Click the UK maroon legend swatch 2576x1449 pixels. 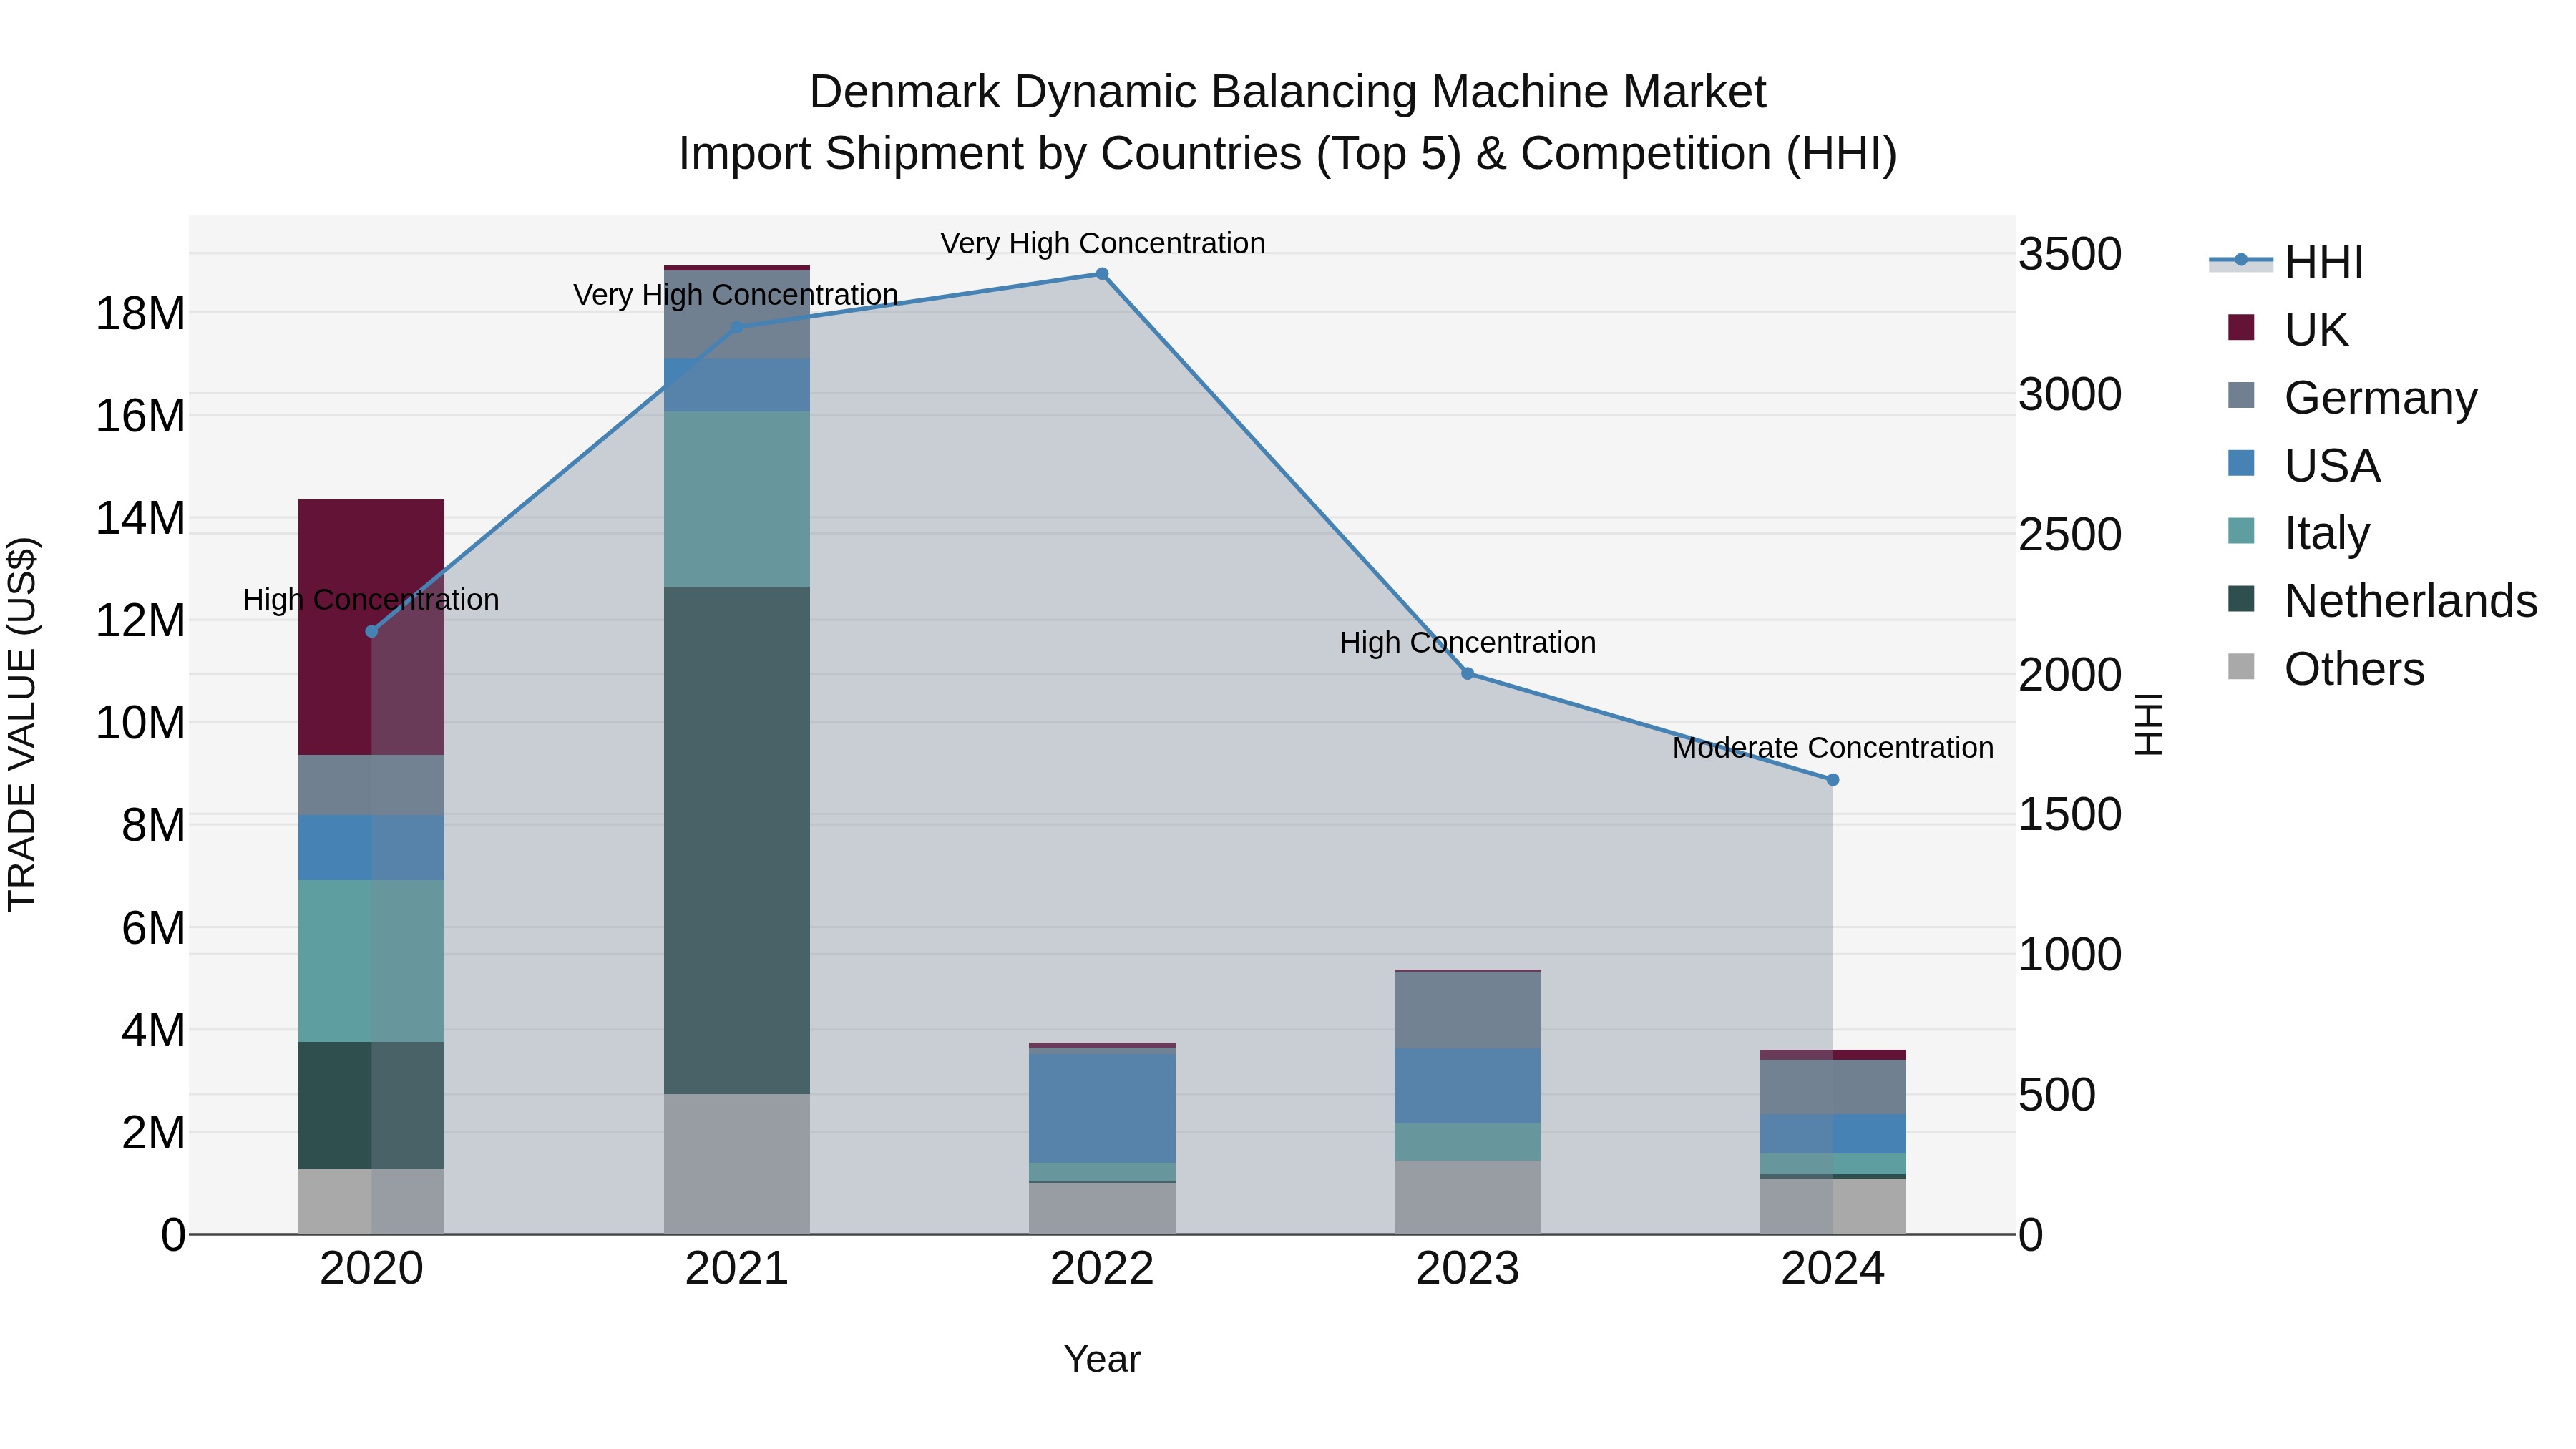2241,327
